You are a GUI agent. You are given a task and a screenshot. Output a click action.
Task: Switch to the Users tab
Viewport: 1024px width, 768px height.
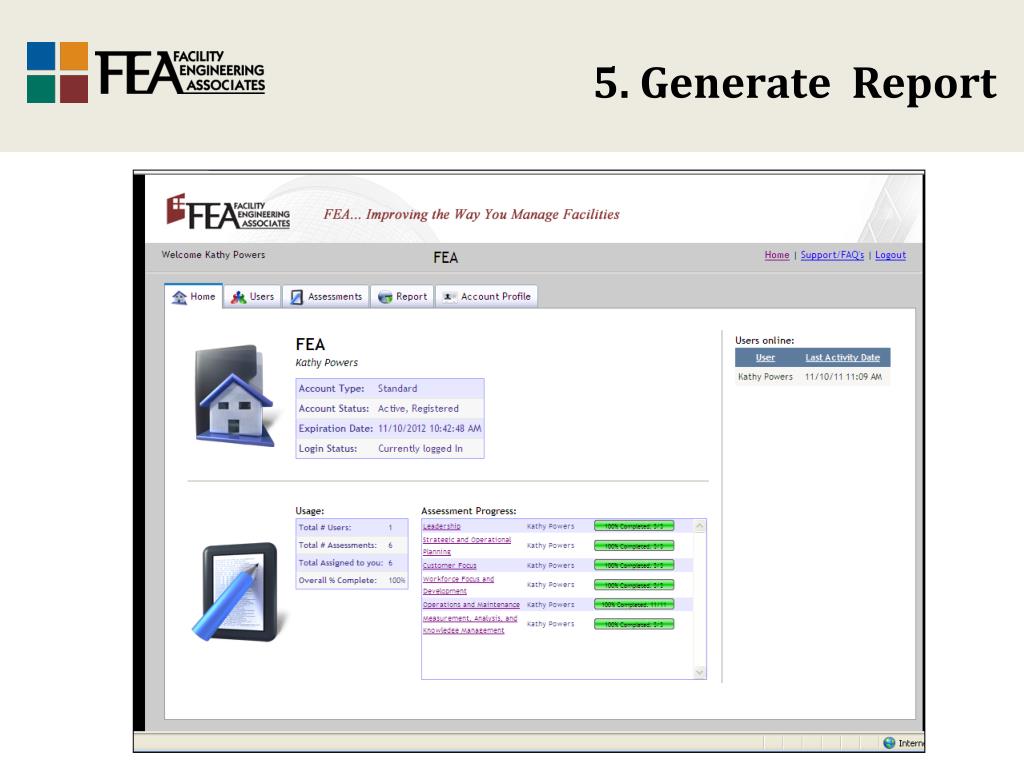253,296
